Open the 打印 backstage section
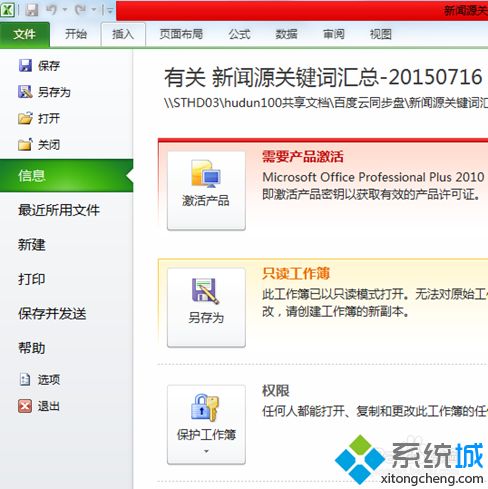Screen dimensions: 488x489 click(32, 279)
